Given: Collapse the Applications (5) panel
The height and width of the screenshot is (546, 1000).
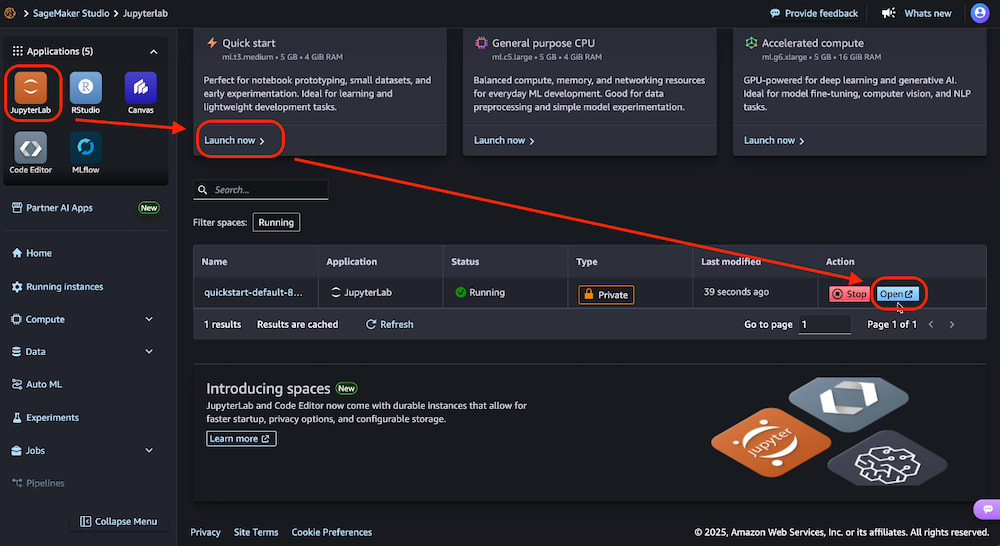Looking at the screenshot, I should 154,52.
